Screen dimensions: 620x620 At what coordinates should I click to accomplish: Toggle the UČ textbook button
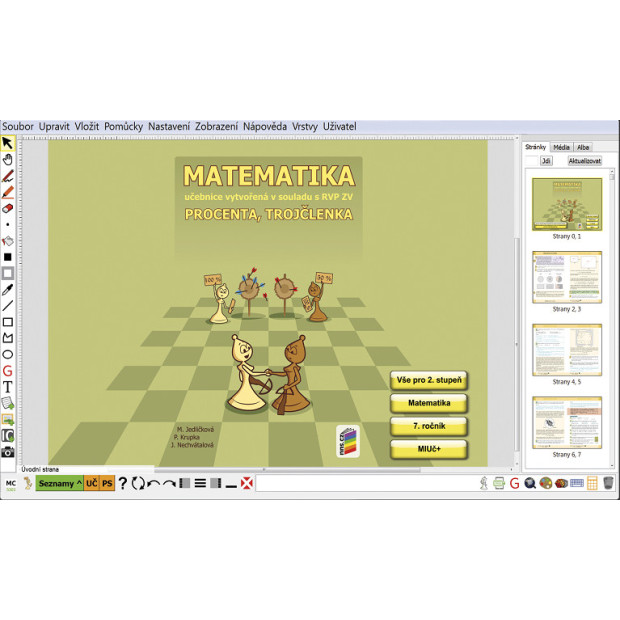(x=91, y=483)
